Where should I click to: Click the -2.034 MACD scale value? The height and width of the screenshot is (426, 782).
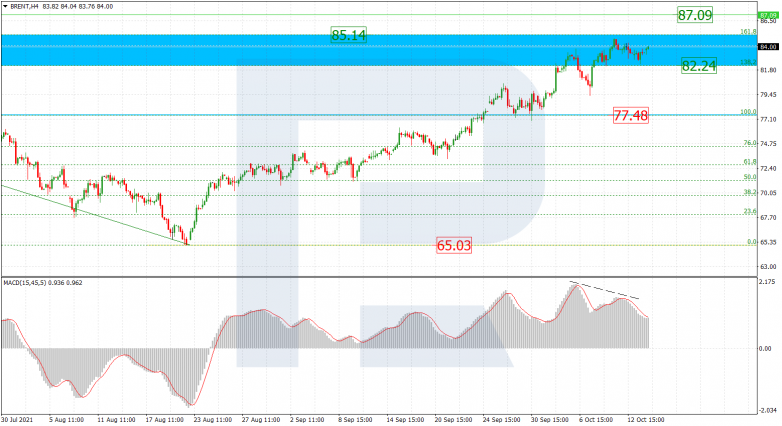point(767,410)
